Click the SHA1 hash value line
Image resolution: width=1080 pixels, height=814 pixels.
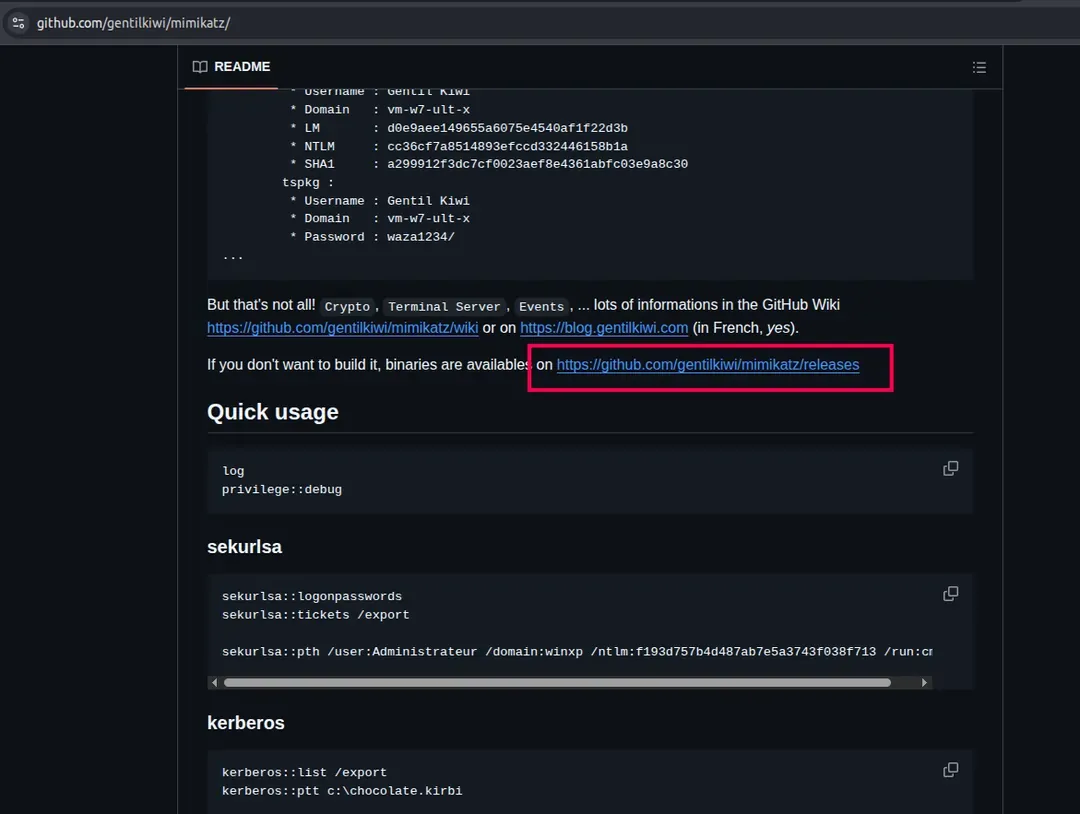(488, 164)
